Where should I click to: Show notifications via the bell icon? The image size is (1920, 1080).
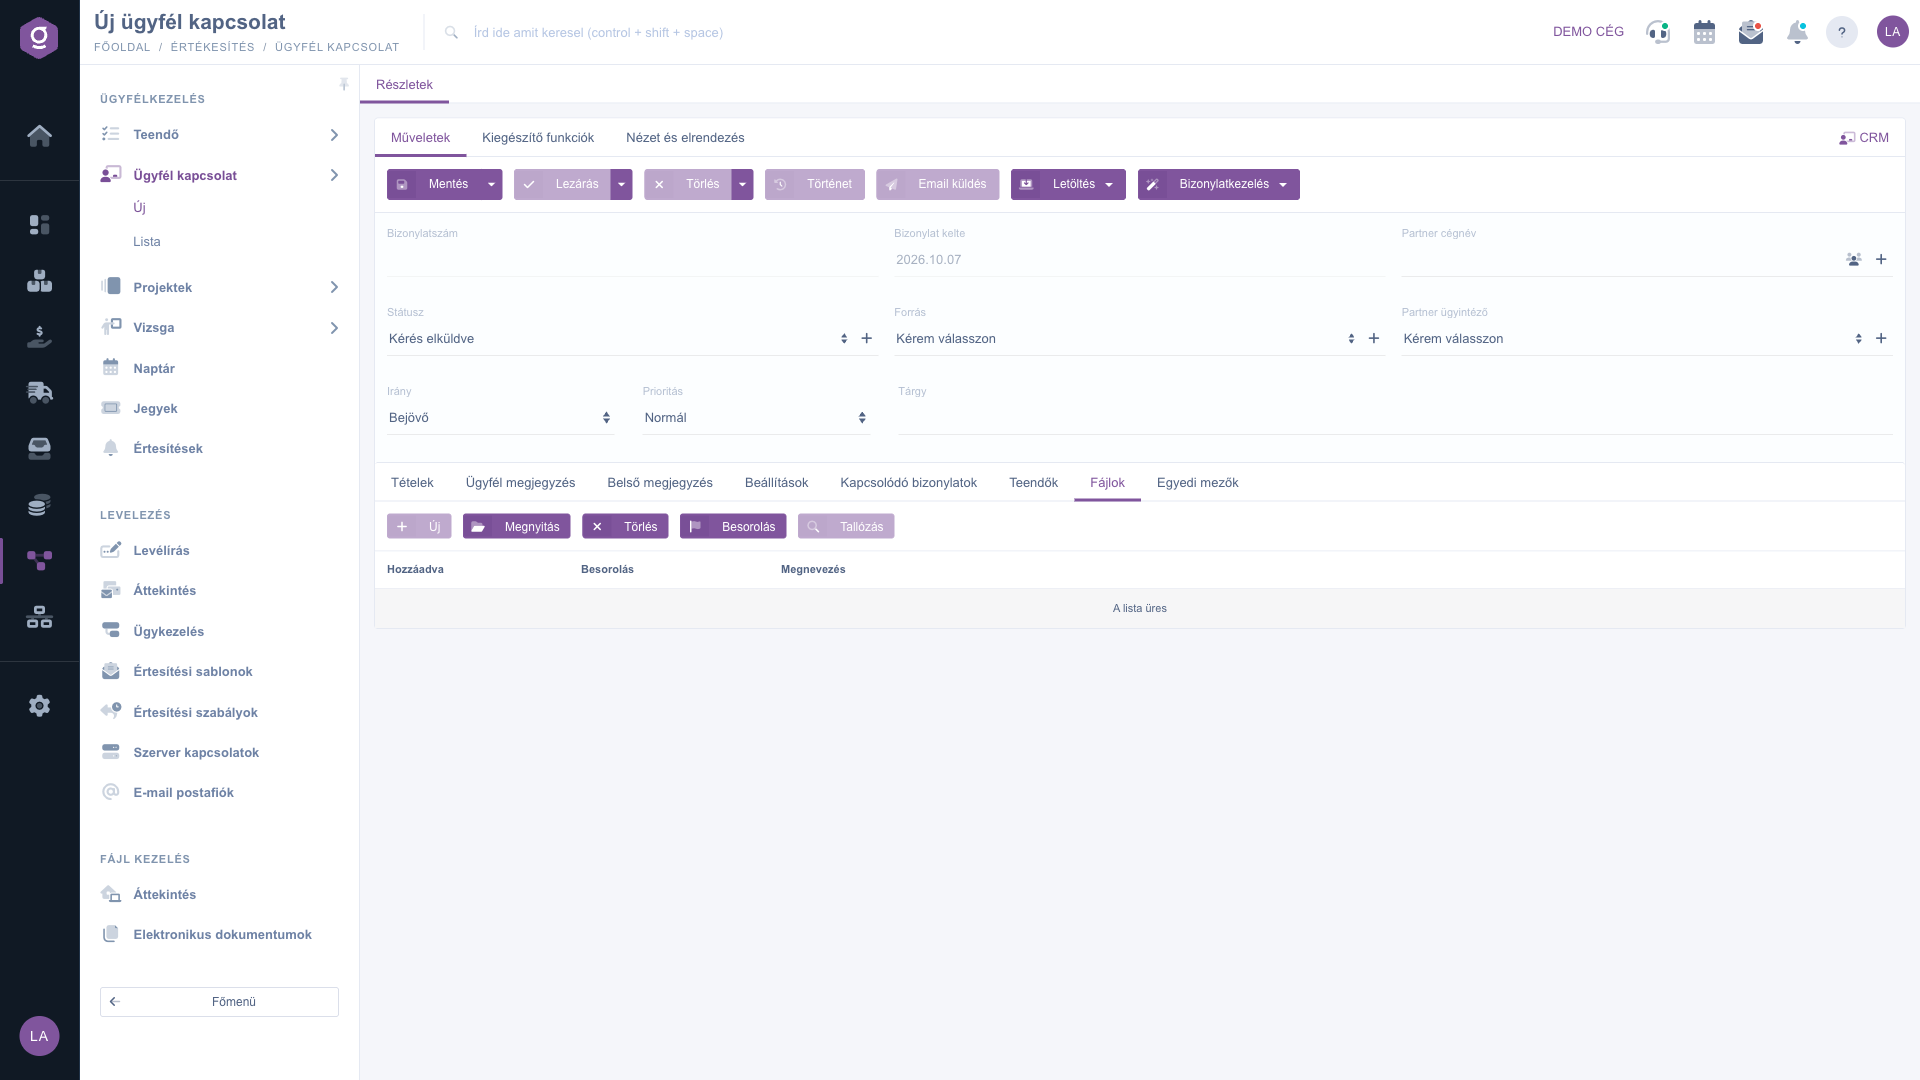(1797, 32)
